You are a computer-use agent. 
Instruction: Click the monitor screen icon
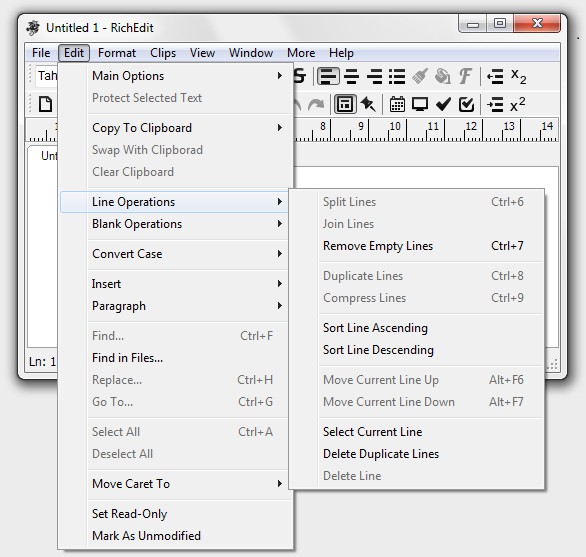420,104
